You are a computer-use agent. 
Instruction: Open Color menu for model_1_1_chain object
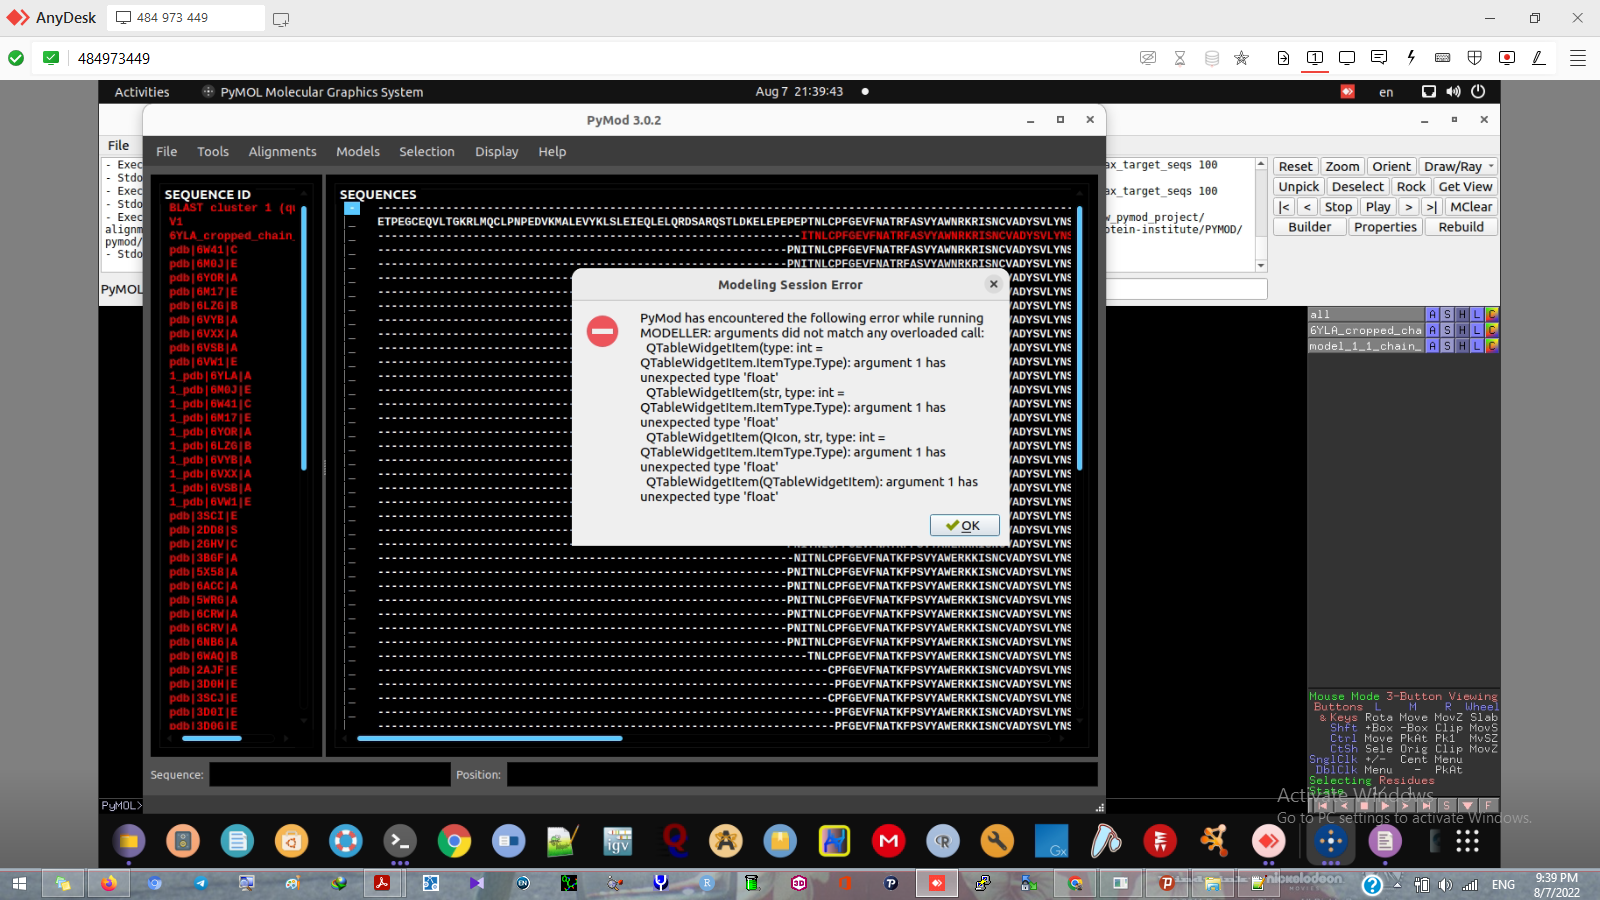click(x=1492, y=346)
